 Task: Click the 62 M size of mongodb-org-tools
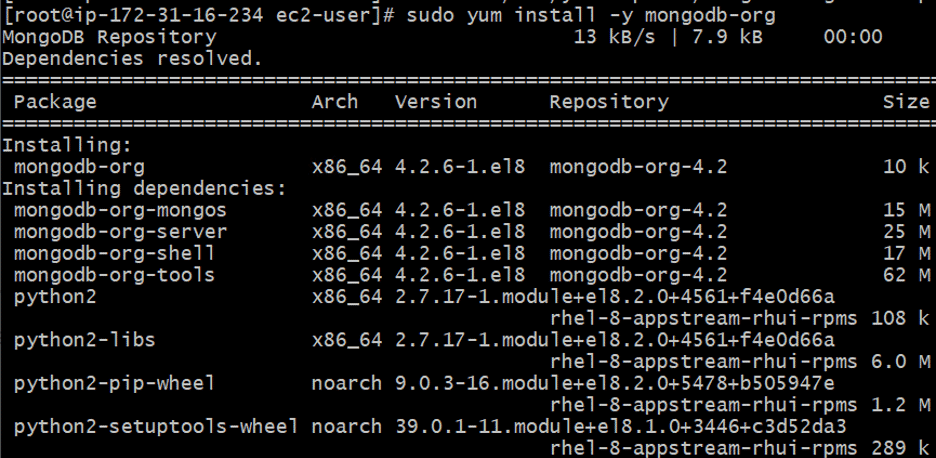point(907,275)
